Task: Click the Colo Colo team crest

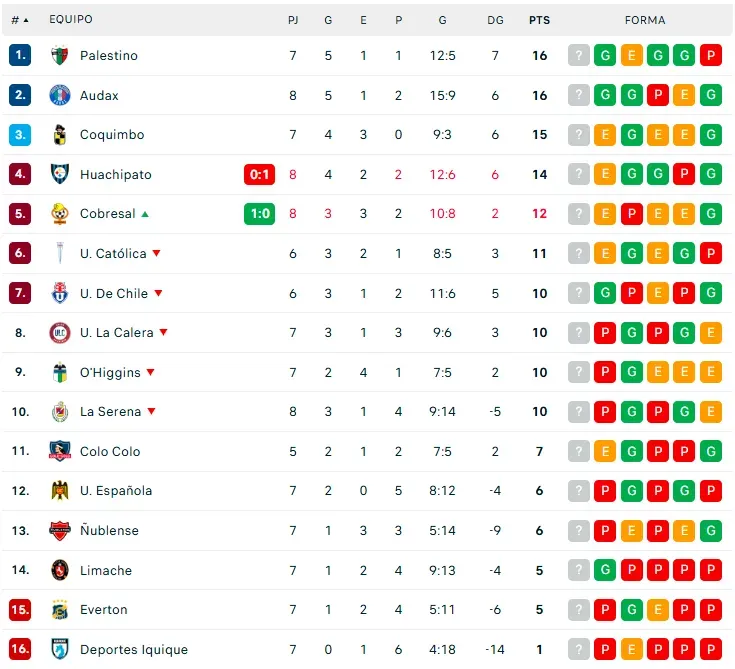Action: tap(60, 451)
